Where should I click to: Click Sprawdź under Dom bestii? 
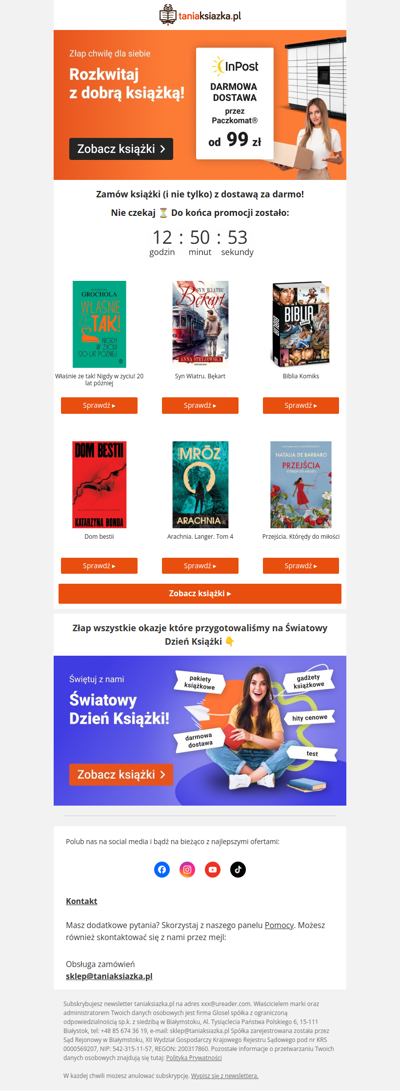(x=99, y=566)
